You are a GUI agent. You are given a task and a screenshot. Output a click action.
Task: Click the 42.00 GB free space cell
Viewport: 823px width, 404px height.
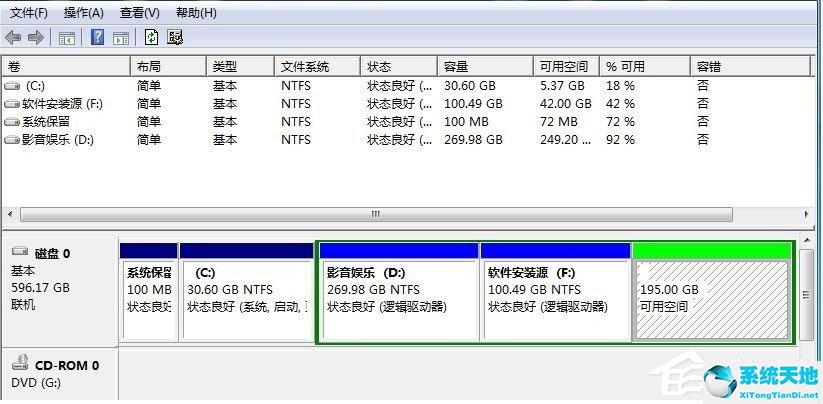point(565,104)
